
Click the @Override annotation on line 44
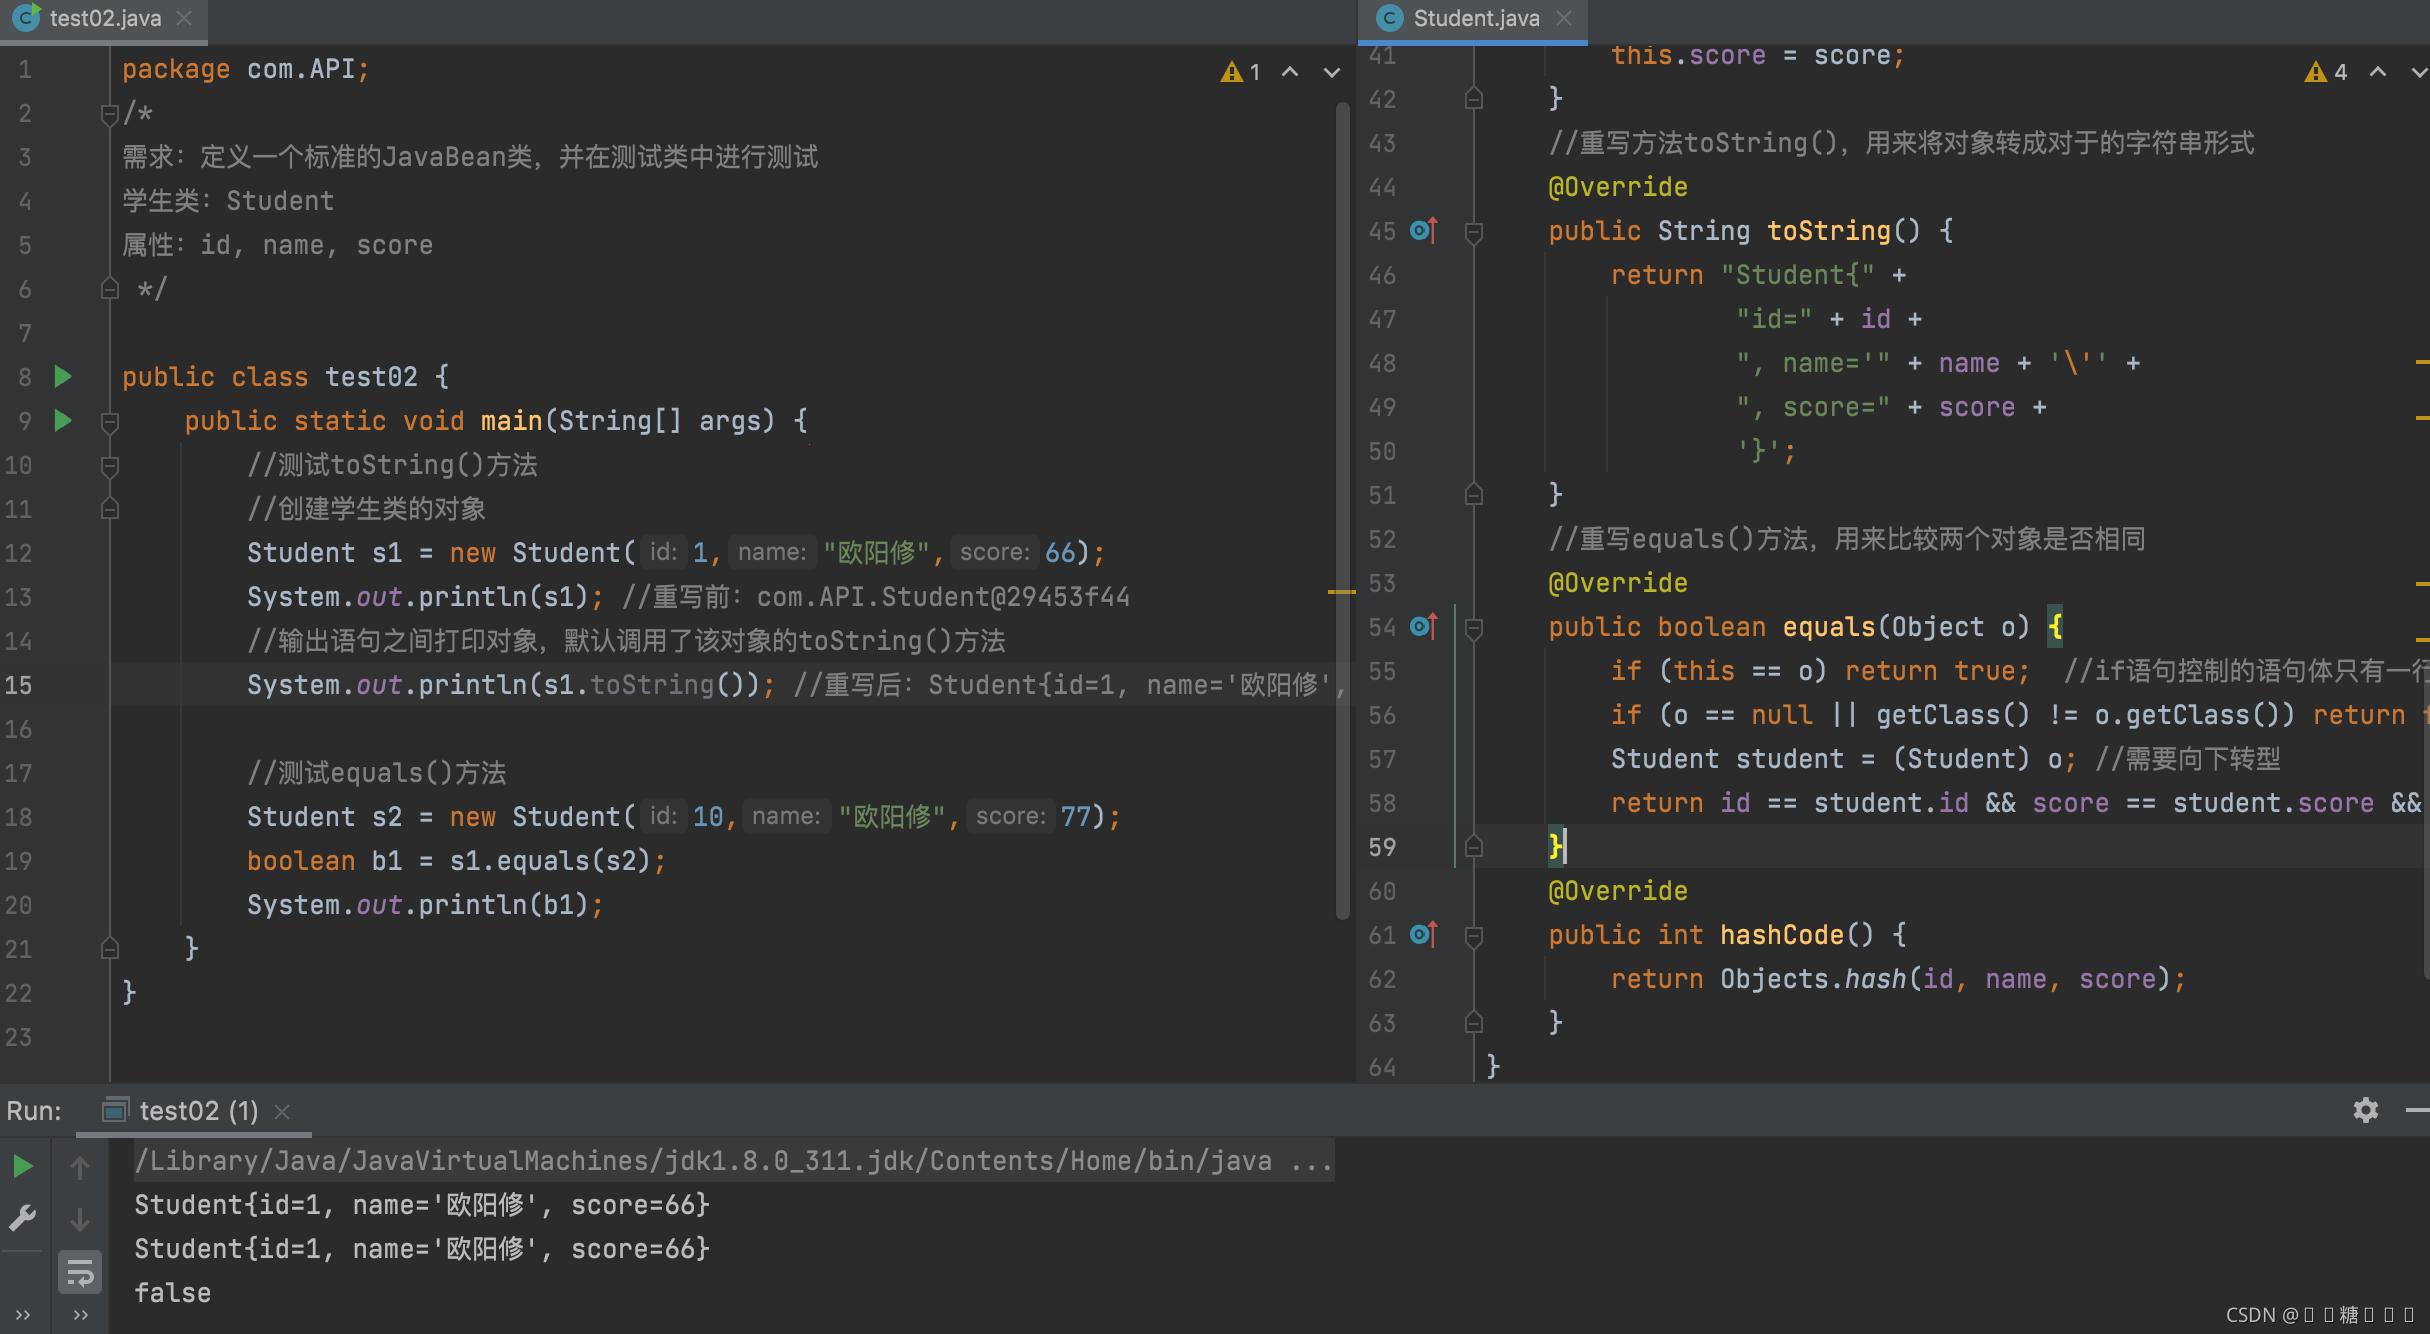coord(1617,187)
